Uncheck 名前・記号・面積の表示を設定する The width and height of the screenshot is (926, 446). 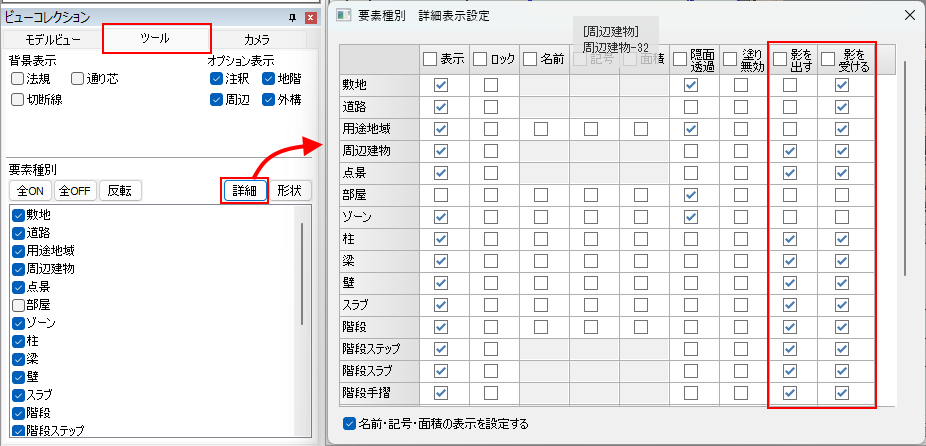coord(349,423)
